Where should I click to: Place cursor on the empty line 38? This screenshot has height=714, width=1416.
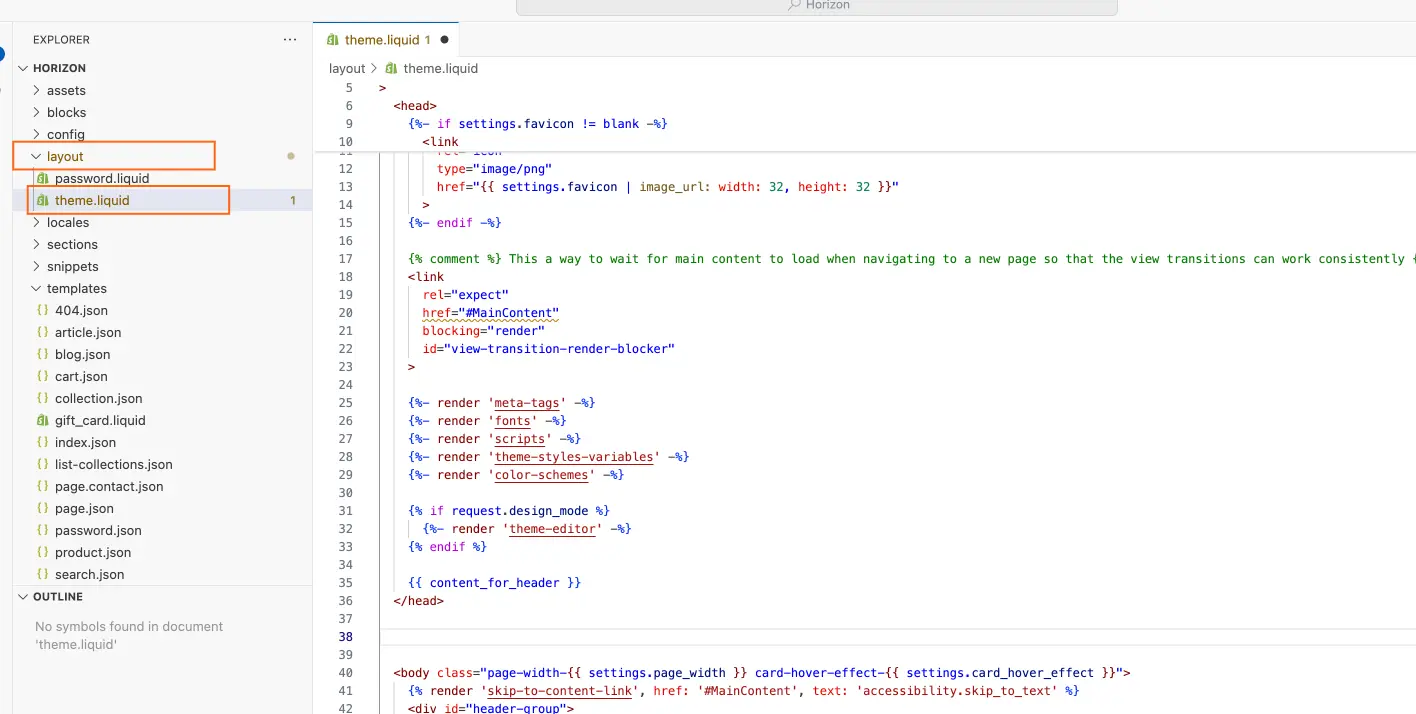(x=897, y=637)
